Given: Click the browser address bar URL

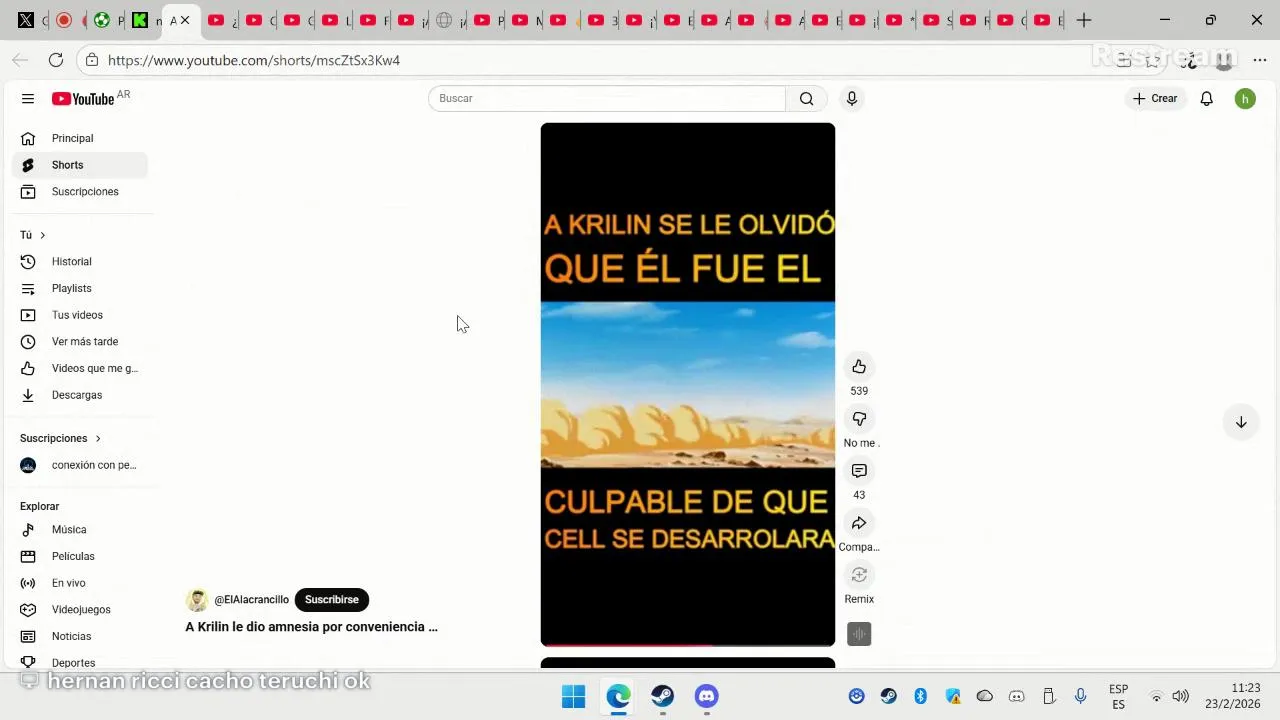Looking at the screenshot, I should pyautogui.click(x=254, y=60).
